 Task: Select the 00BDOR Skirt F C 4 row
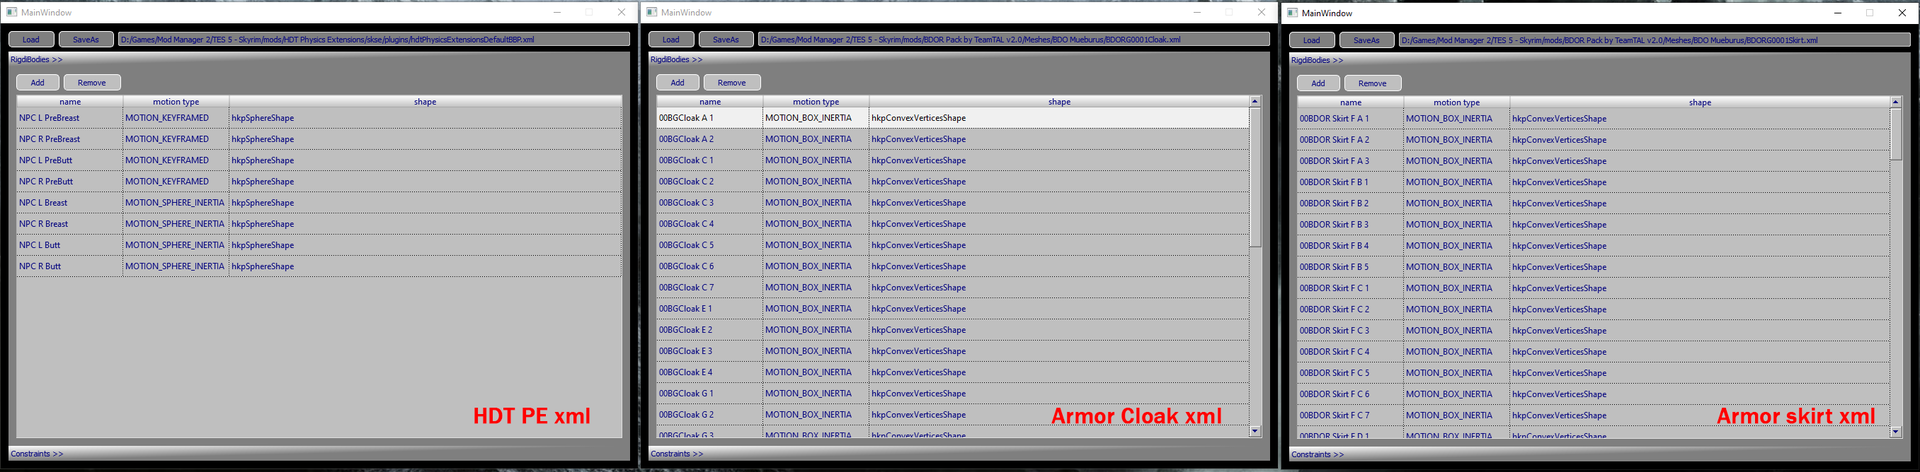[1594, 352]
